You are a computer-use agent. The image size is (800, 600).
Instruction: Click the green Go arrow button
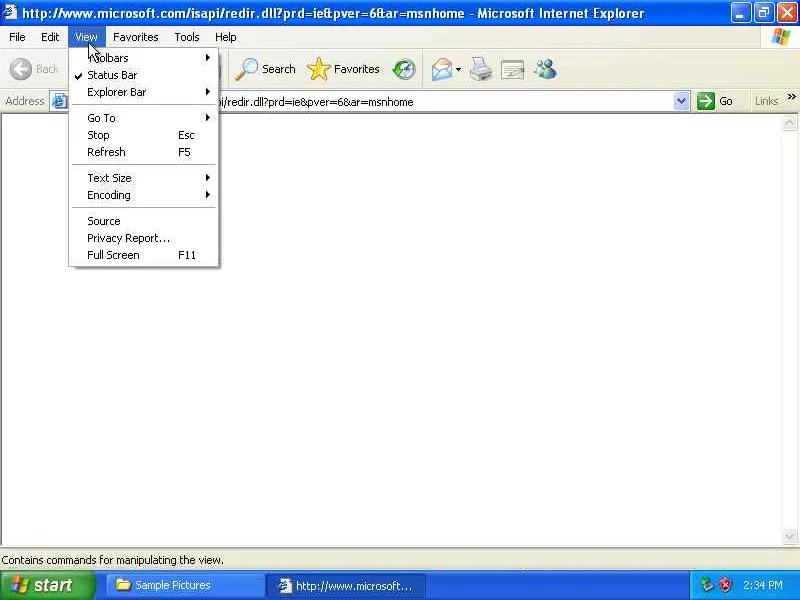click(706, 101)
